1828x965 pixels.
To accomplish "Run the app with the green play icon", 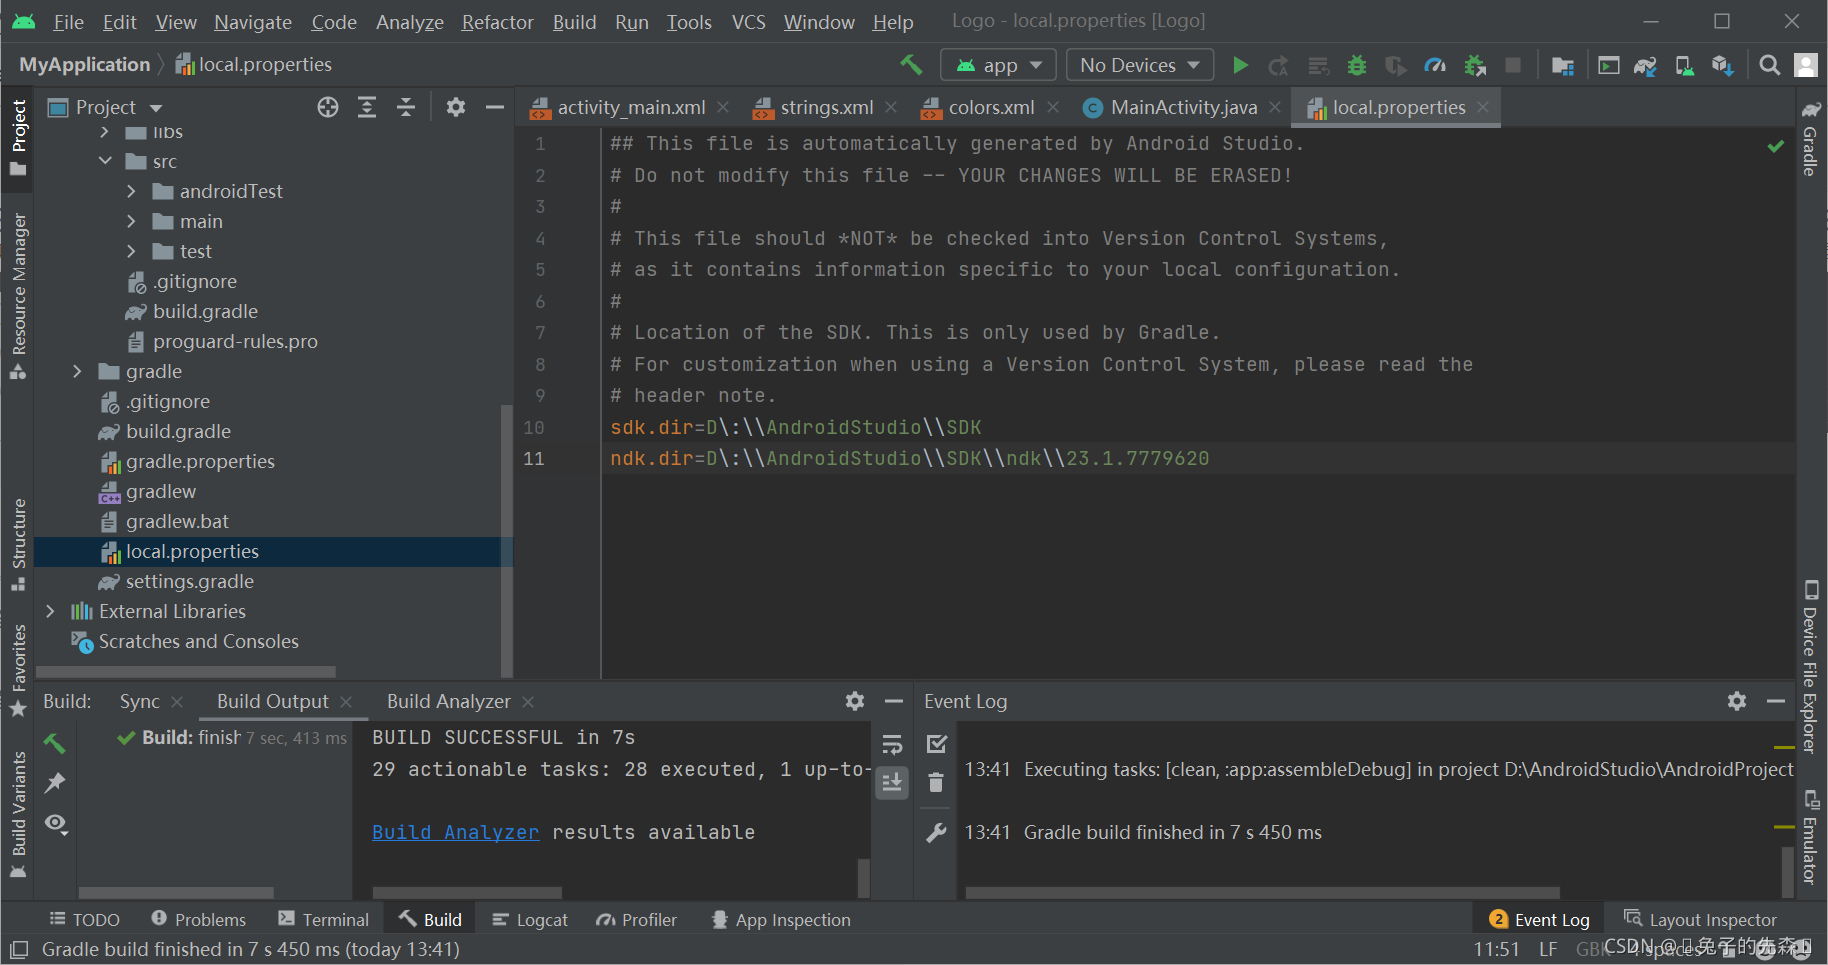I will tap(1240, 65).
